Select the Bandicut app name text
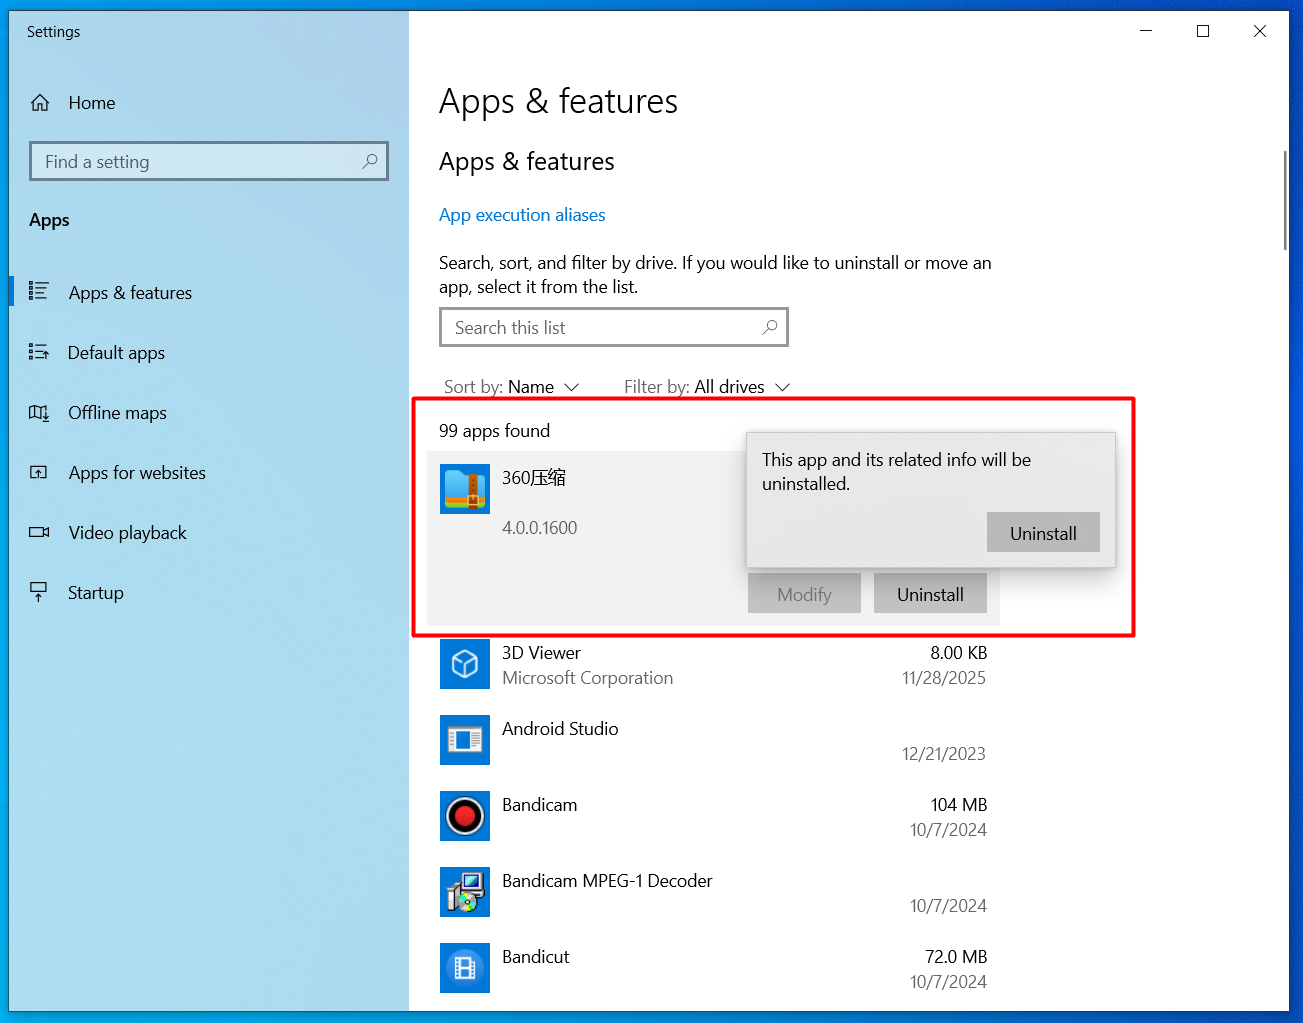Screen dimensions: 1303x1023 (535, 957)
